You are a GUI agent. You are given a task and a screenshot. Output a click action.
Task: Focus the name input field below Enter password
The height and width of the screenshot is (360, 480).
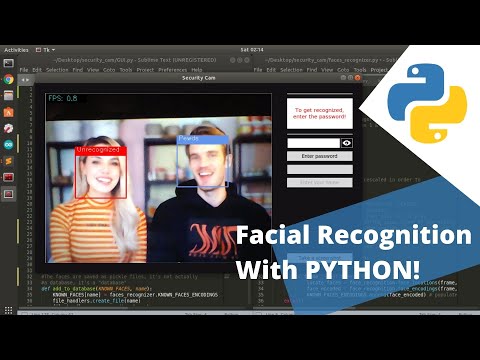tap(320, 169)
